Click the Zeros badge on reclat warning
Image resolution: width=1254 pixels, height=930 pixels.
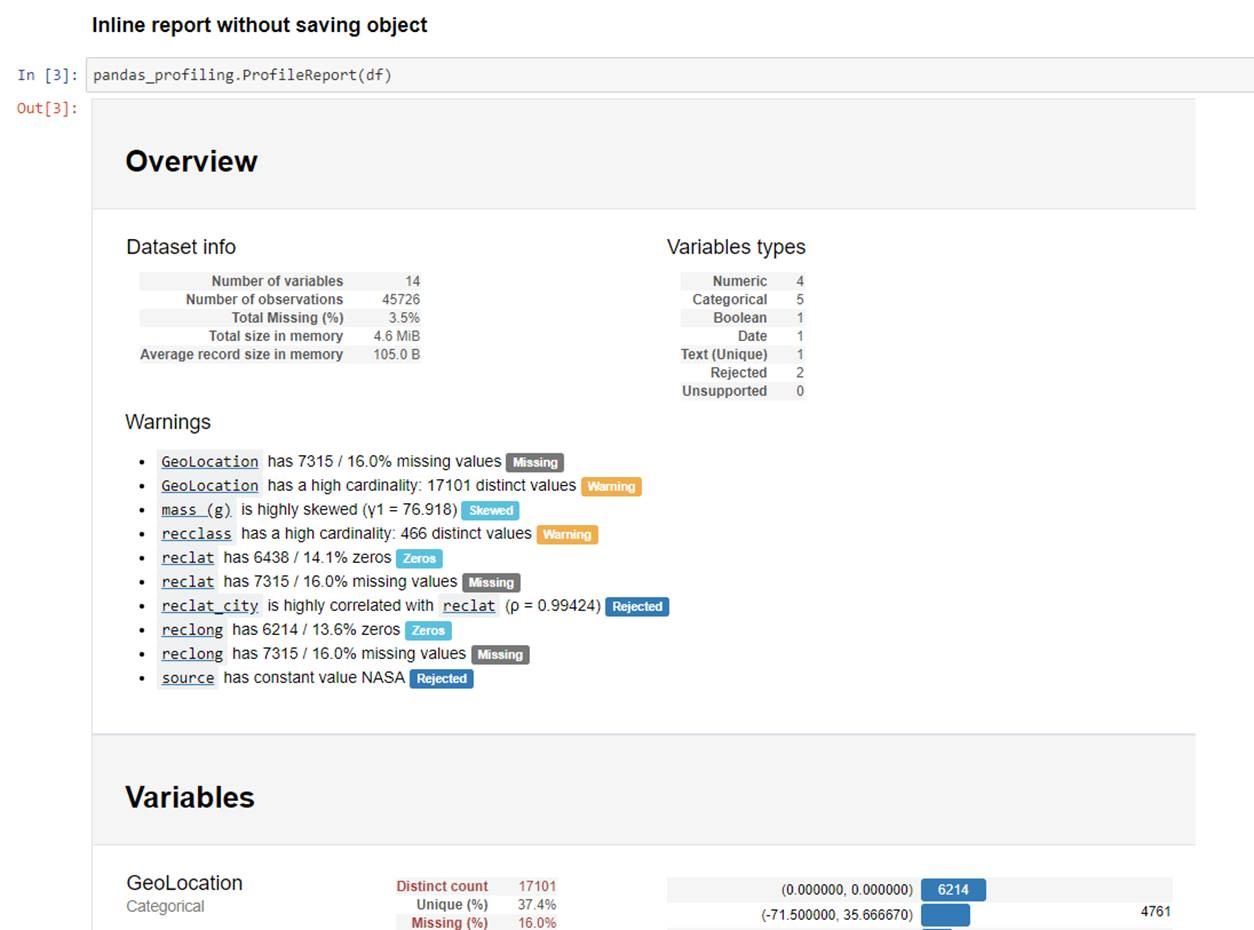(x=419, y=559)
